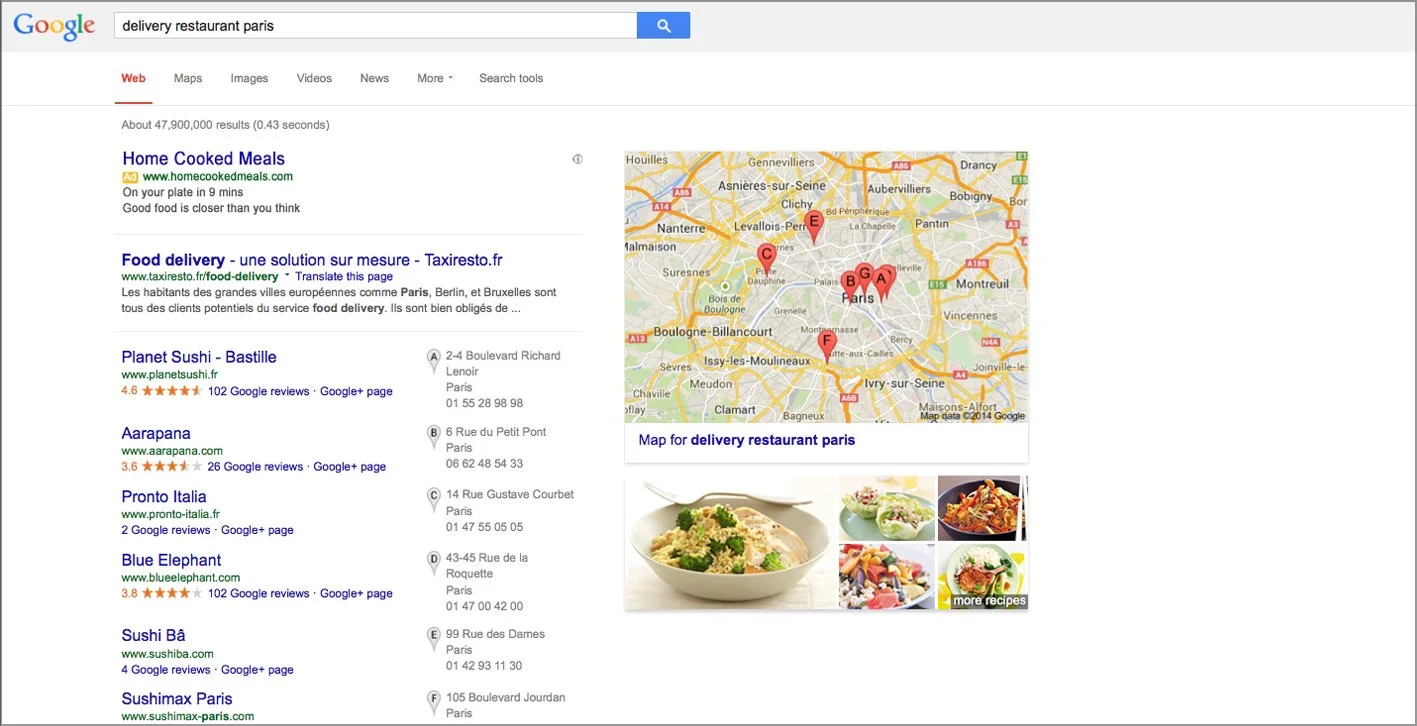
Task: Click phone number 06 62 48 54 33
Action: (x=484, y=464)
